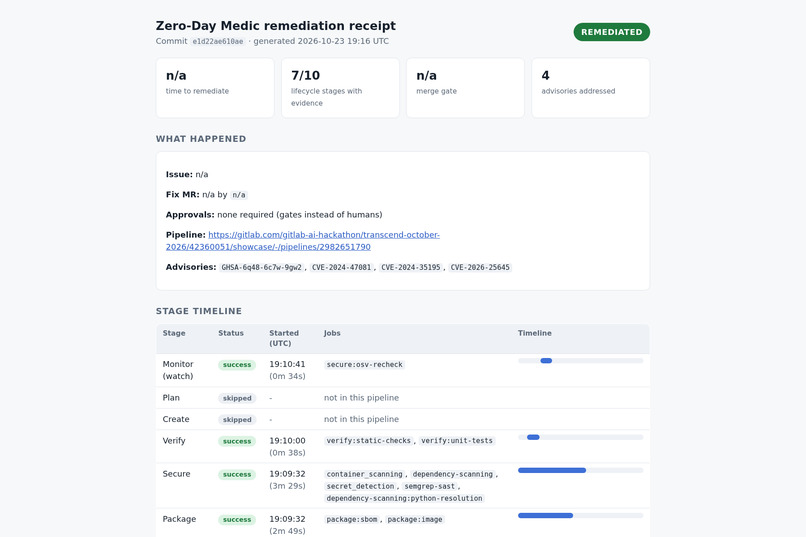
Task: Click the GHSA-6q48-6c7w-9gw2 advisory tag
Action: (x=262, y=267)
